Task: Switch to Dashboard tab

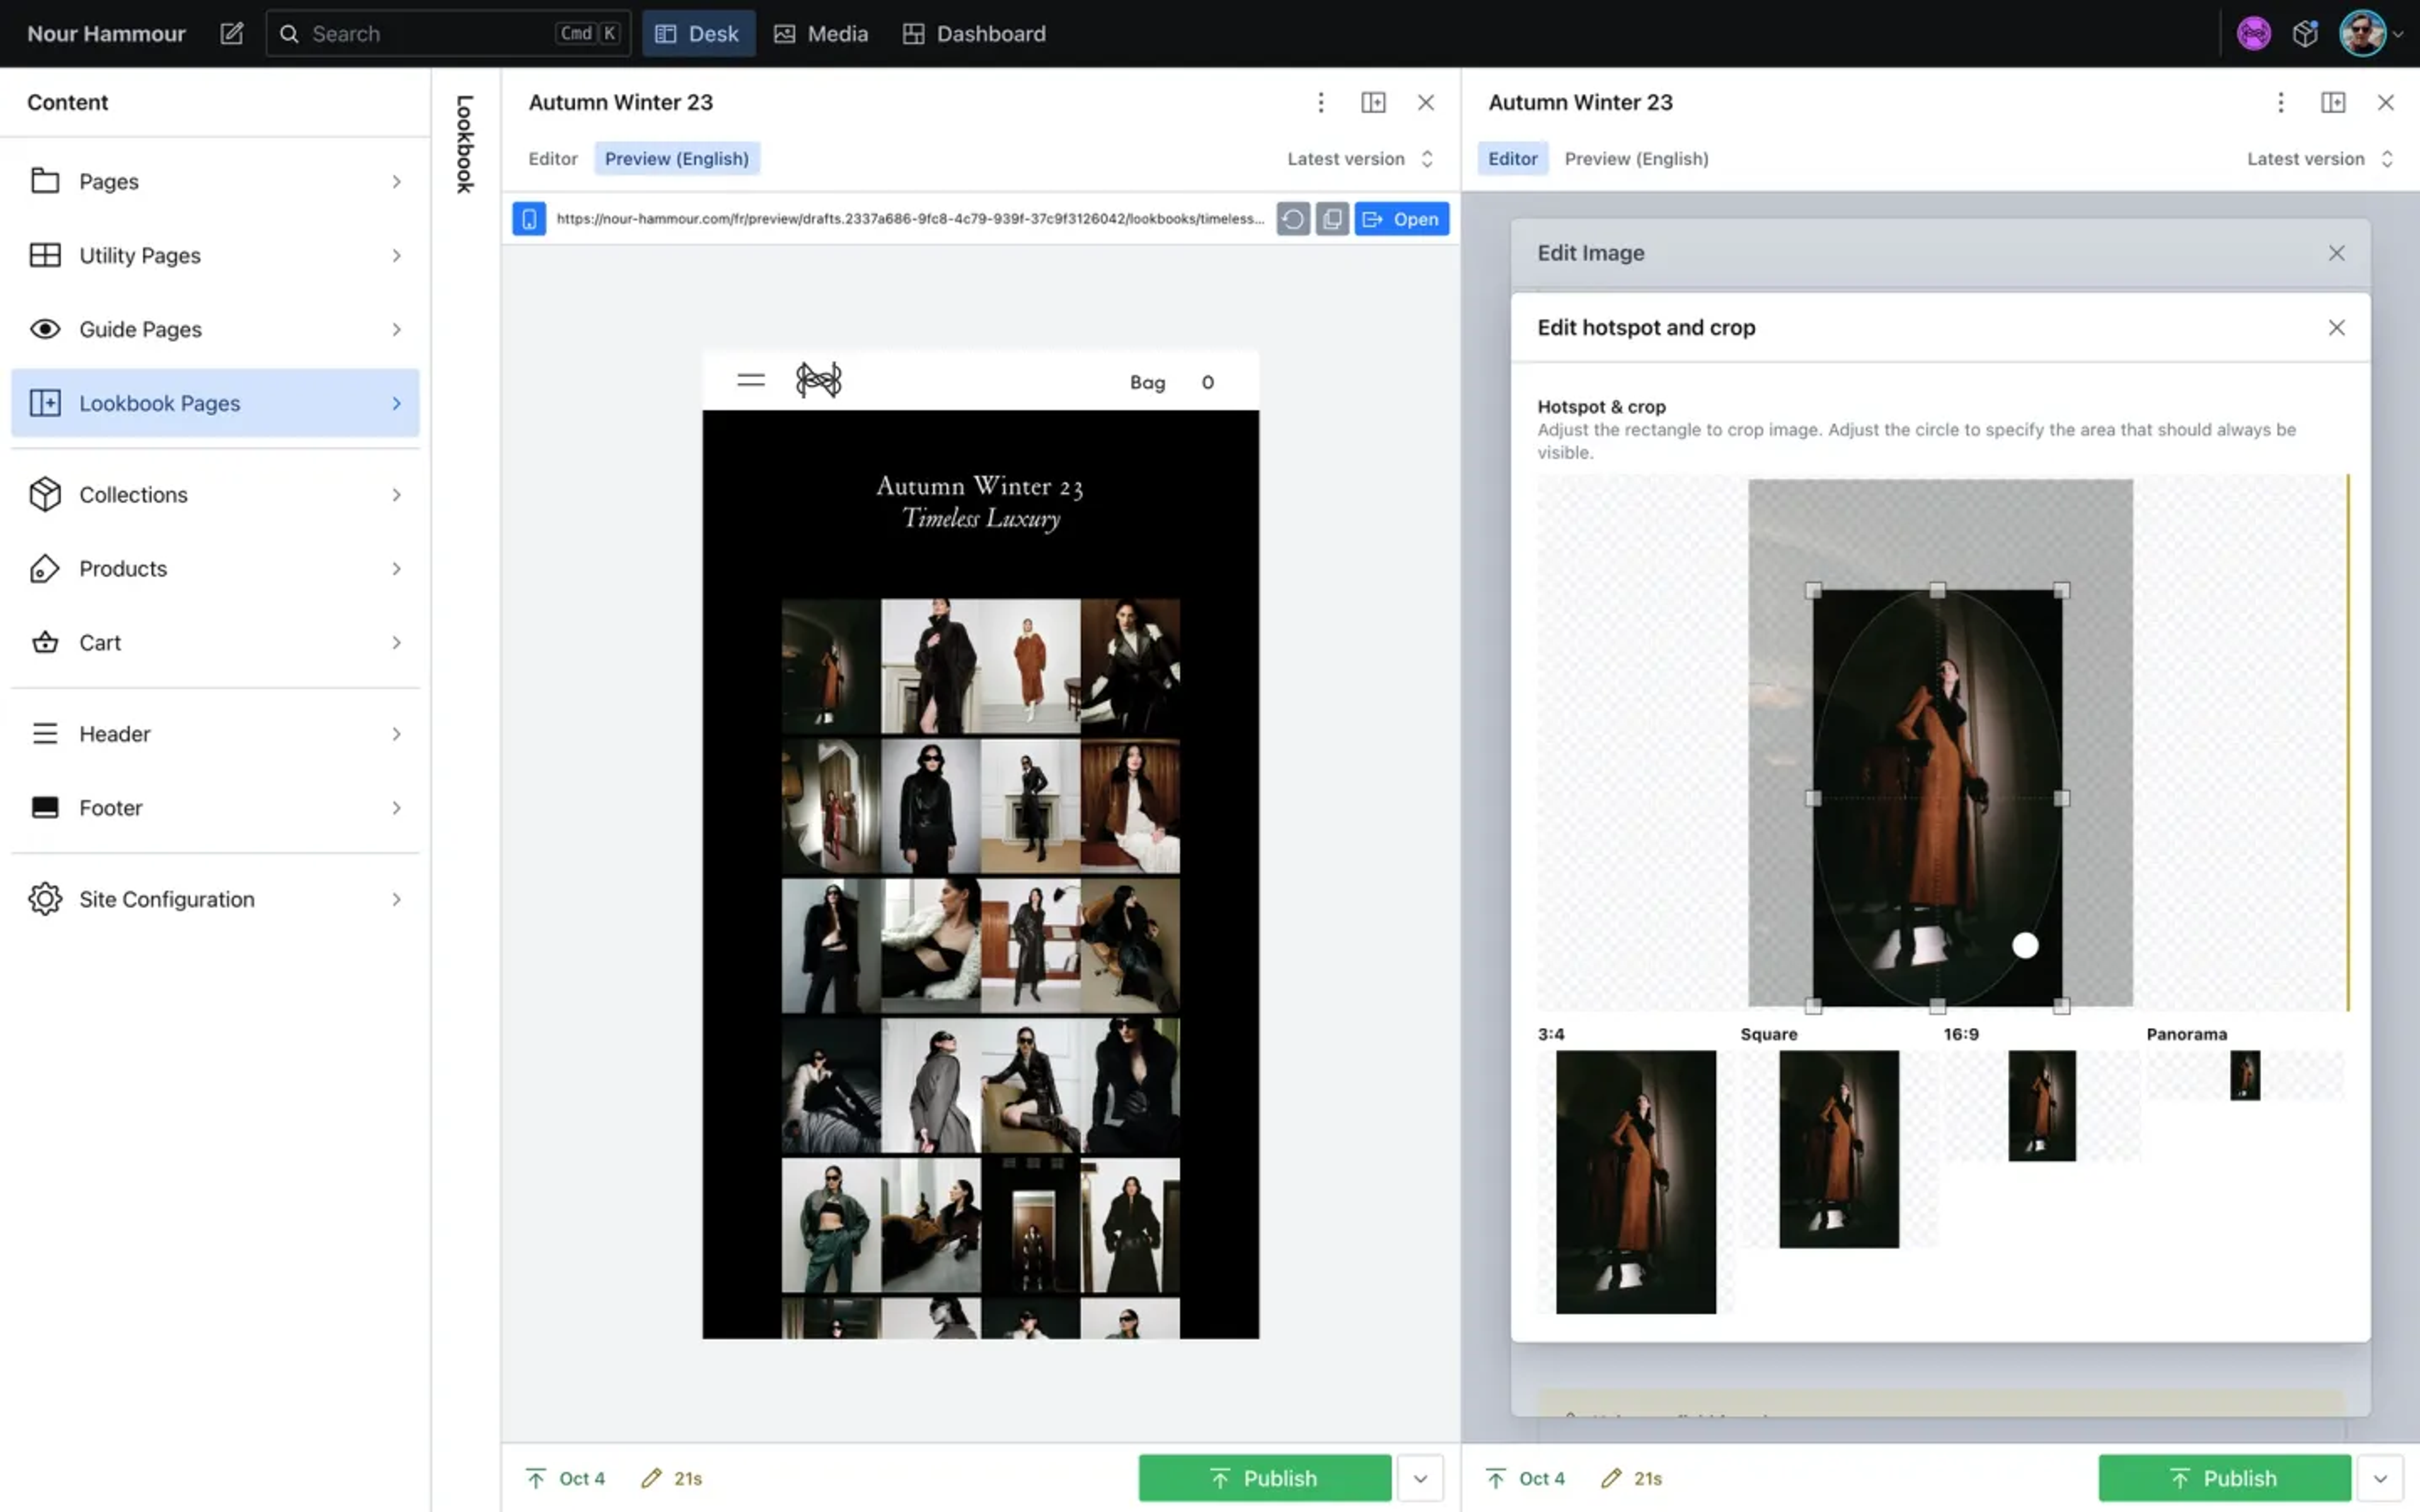Action: (974, 34)
